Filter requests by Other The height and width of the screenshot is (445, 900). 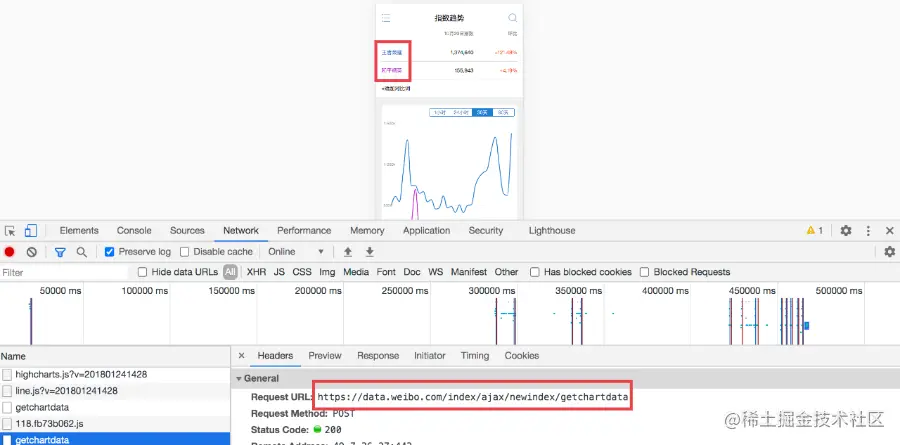(506, 272)
